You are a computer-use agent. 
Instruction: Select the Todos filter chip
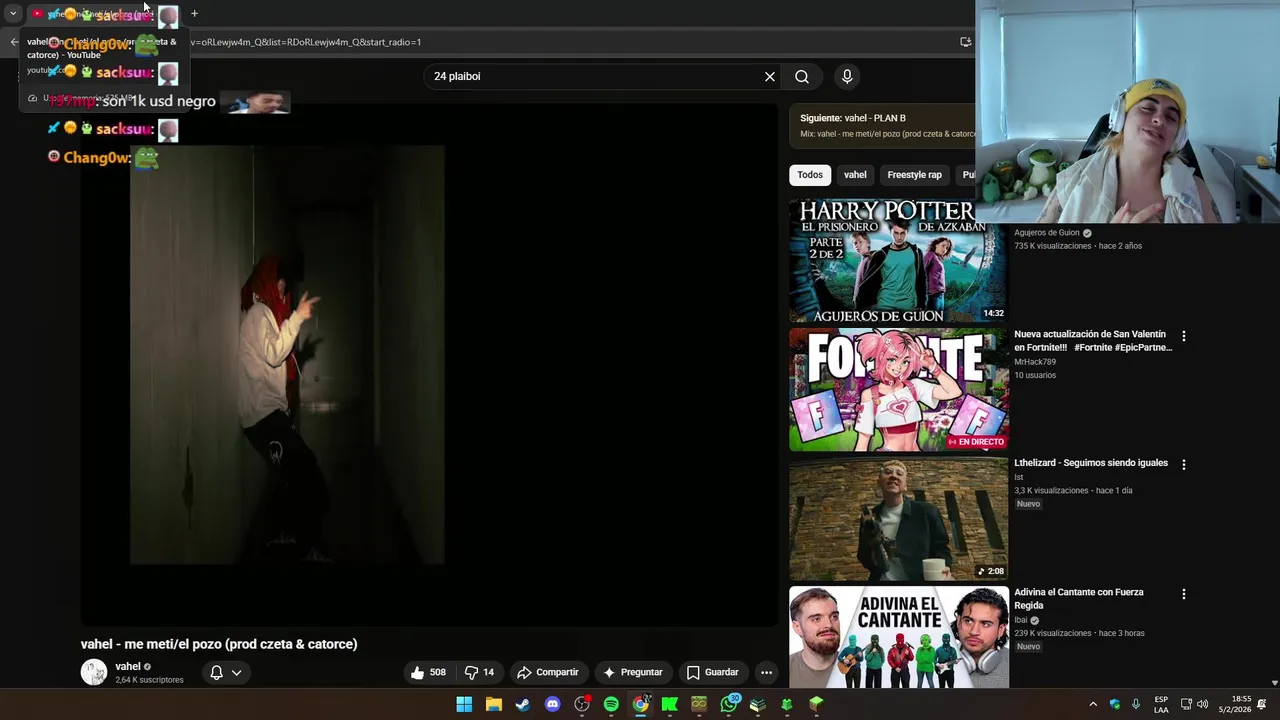[x=810, y=175]
